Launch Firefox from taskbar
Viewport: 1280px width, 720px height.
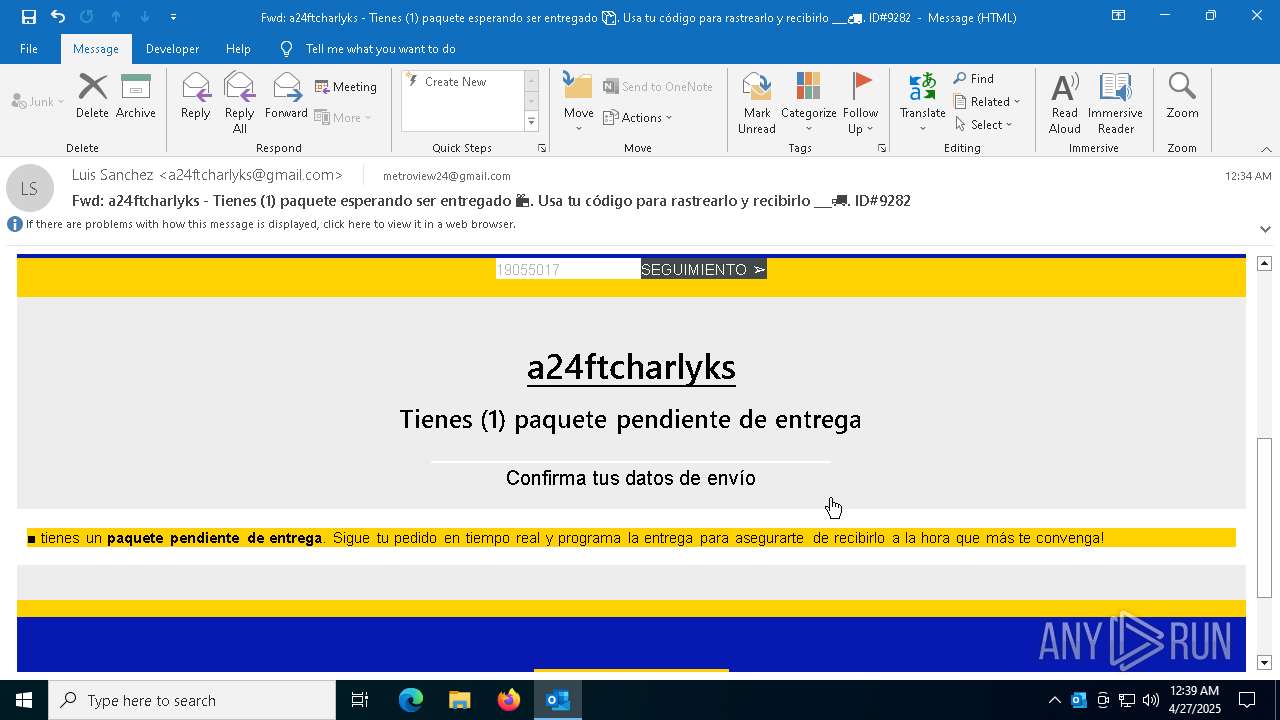tap(509, 700)
